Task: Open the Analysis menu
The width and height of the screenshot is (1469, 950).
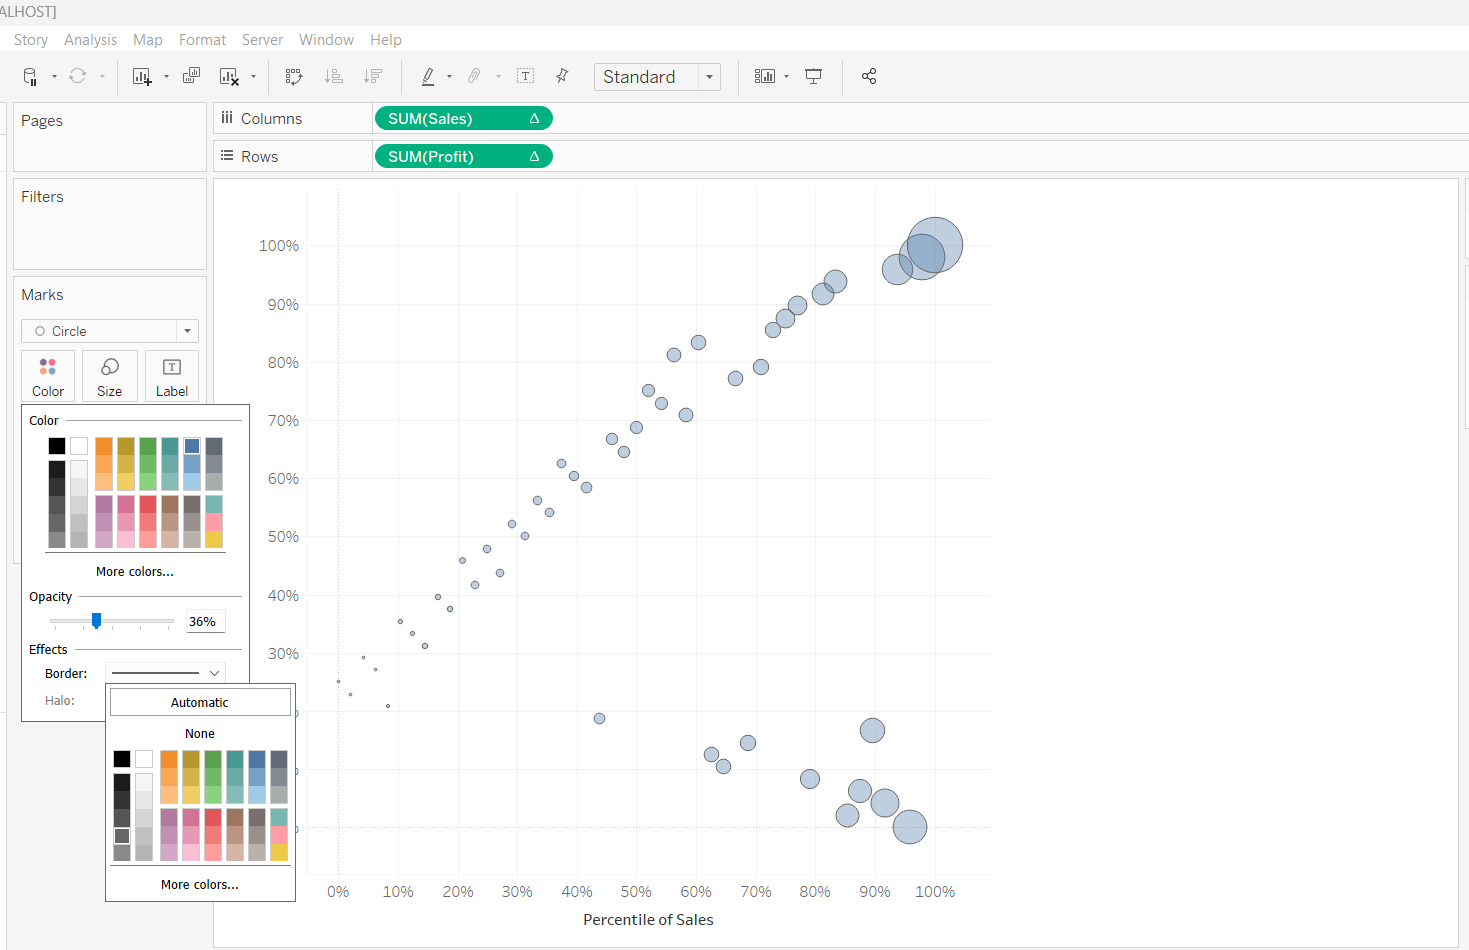Action: tap(90, 40)
